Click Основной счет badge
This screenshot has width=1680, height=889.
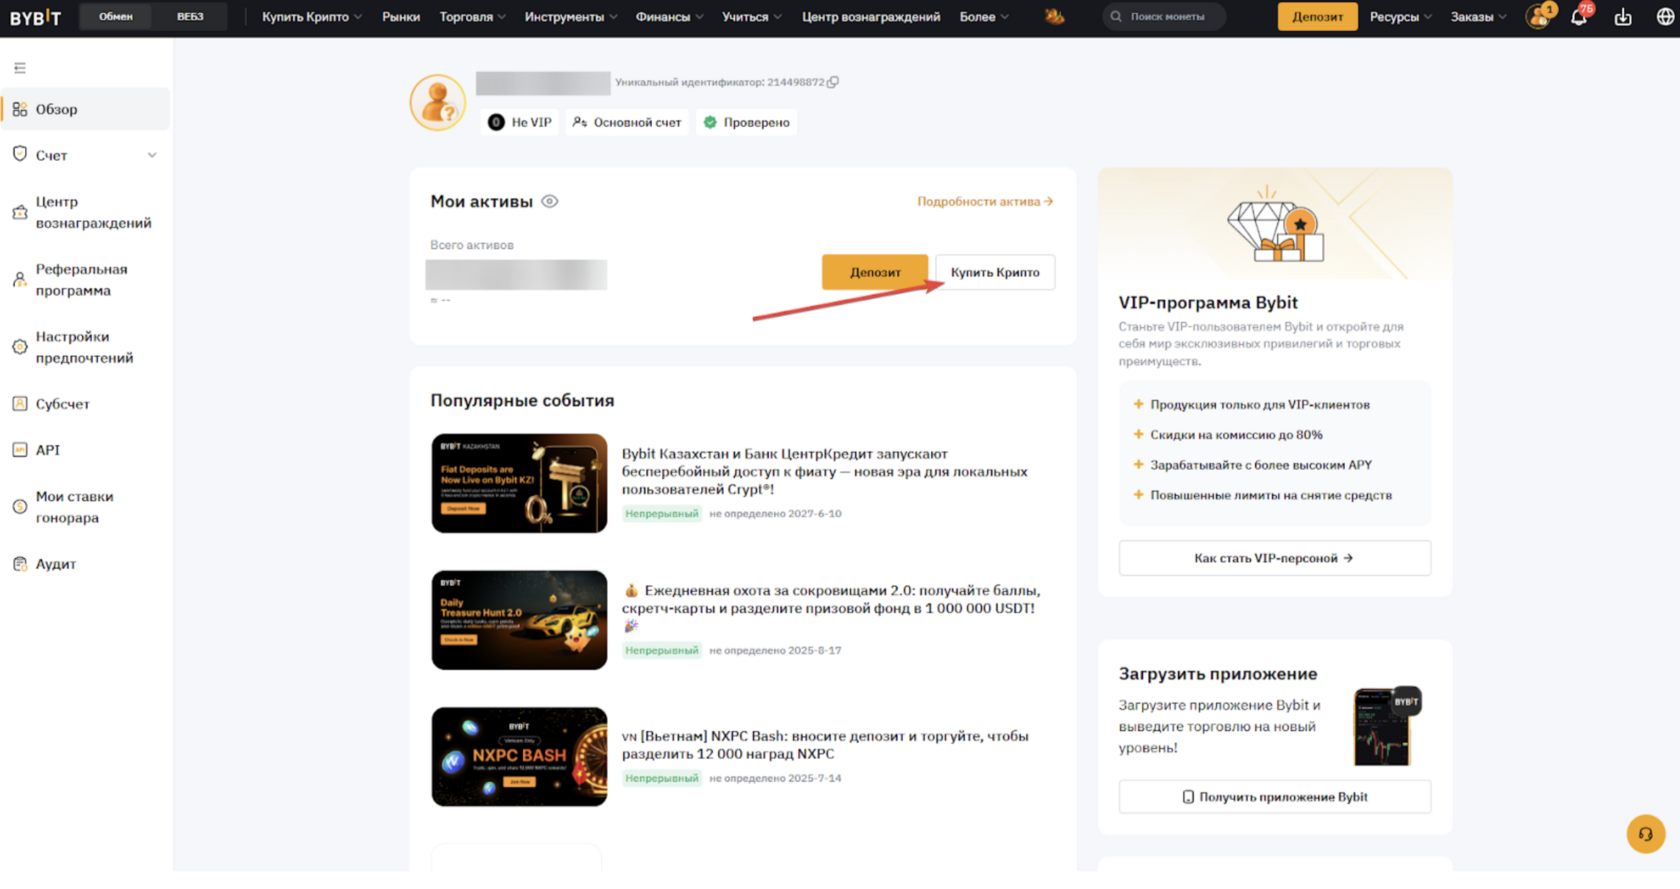point(627,122)
